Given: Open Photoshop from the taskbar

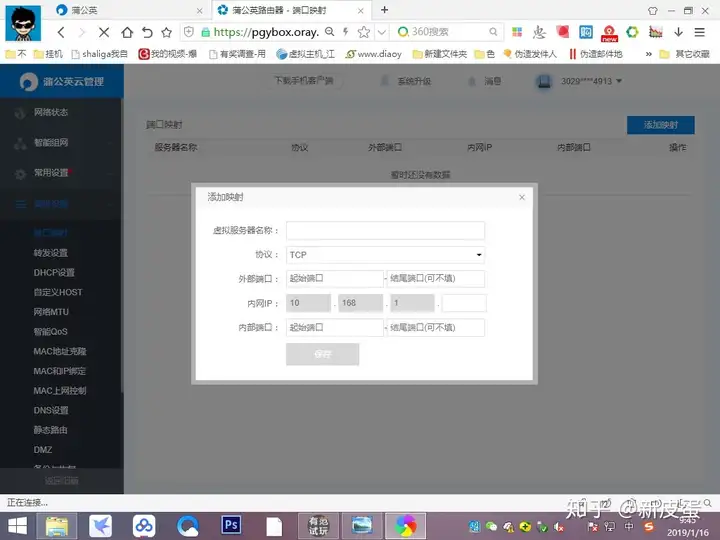Looking at the screenshot, I should pos(231,525).
